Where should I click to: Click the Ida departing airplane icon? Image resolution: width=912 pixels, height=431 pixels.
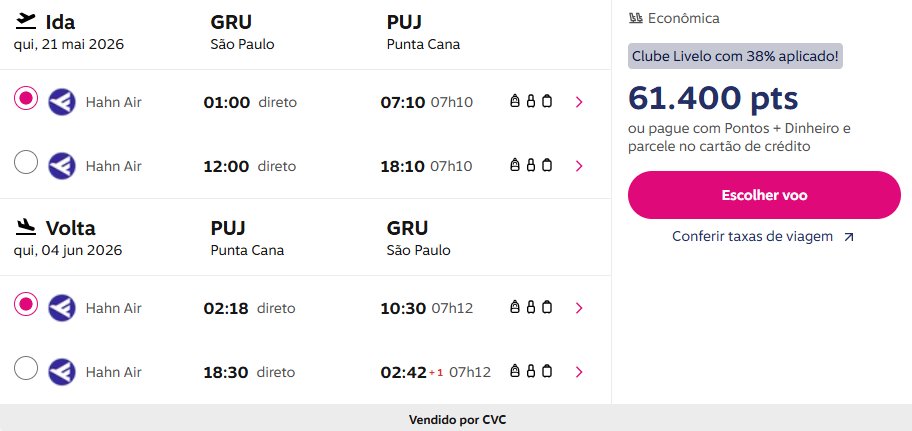click(26, 22)
